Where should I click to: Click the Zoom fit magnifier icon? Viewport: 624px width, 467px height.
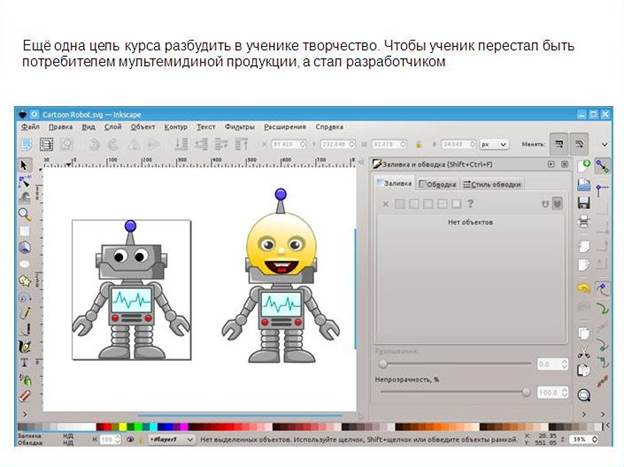[x=584, y=395]
